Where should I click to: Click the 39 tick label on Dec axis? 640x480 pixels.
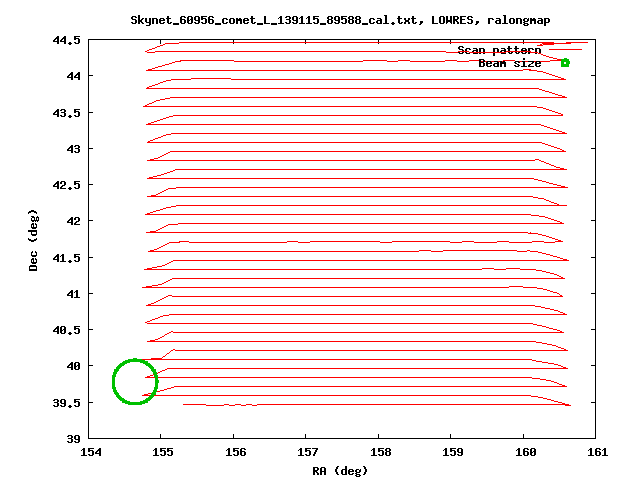click(x=74, y=439)
